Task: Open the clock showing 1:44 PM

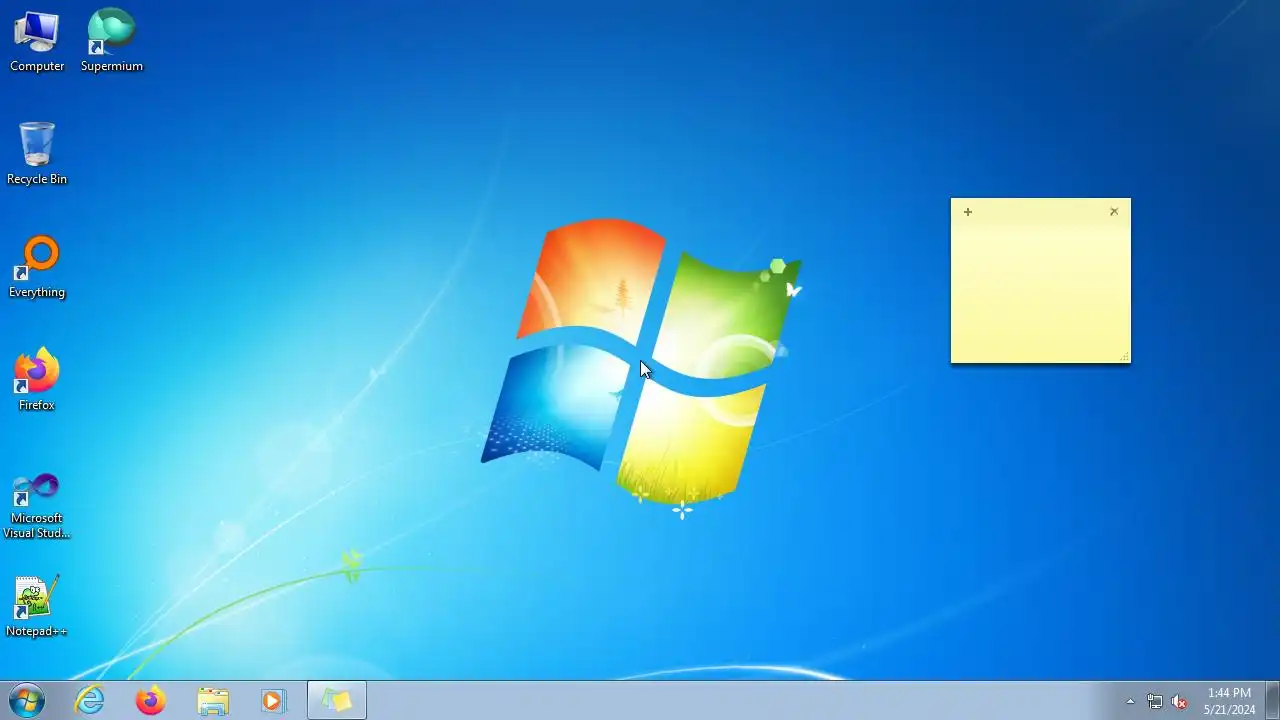Action: click(1229, 701)
